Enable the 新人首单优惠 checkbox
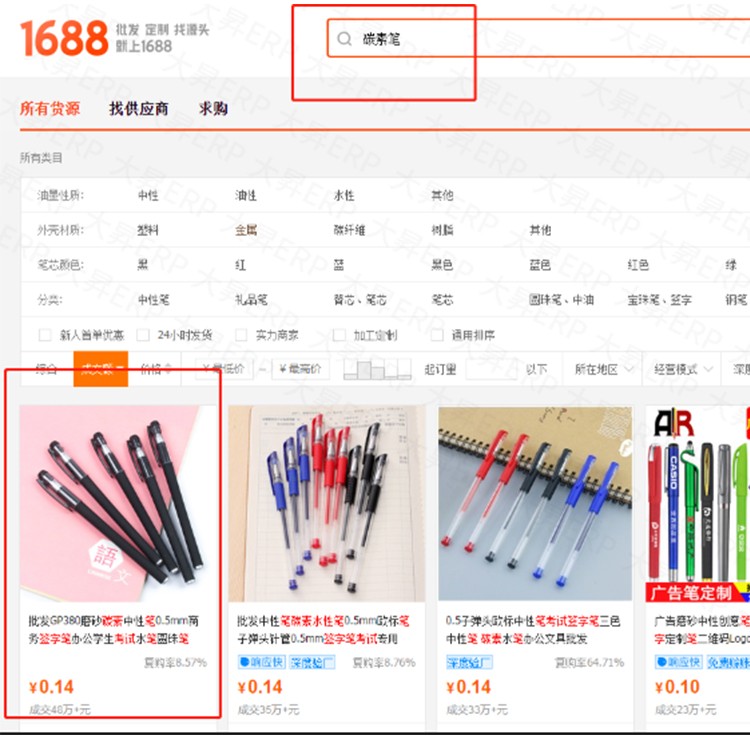Screen dimensions: 750x750 (45, 335)
